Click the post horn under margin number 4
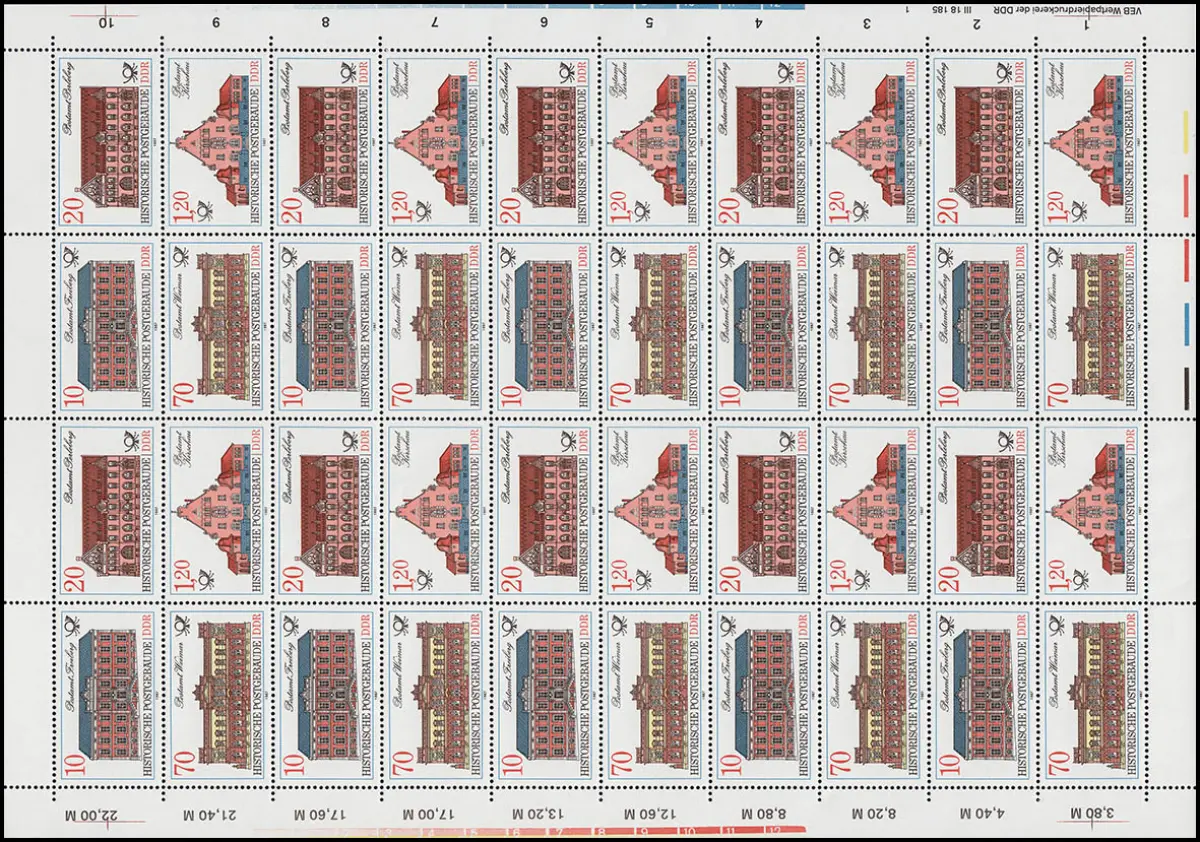Viewport: 1200px width, 842px height. pos(786,73)
